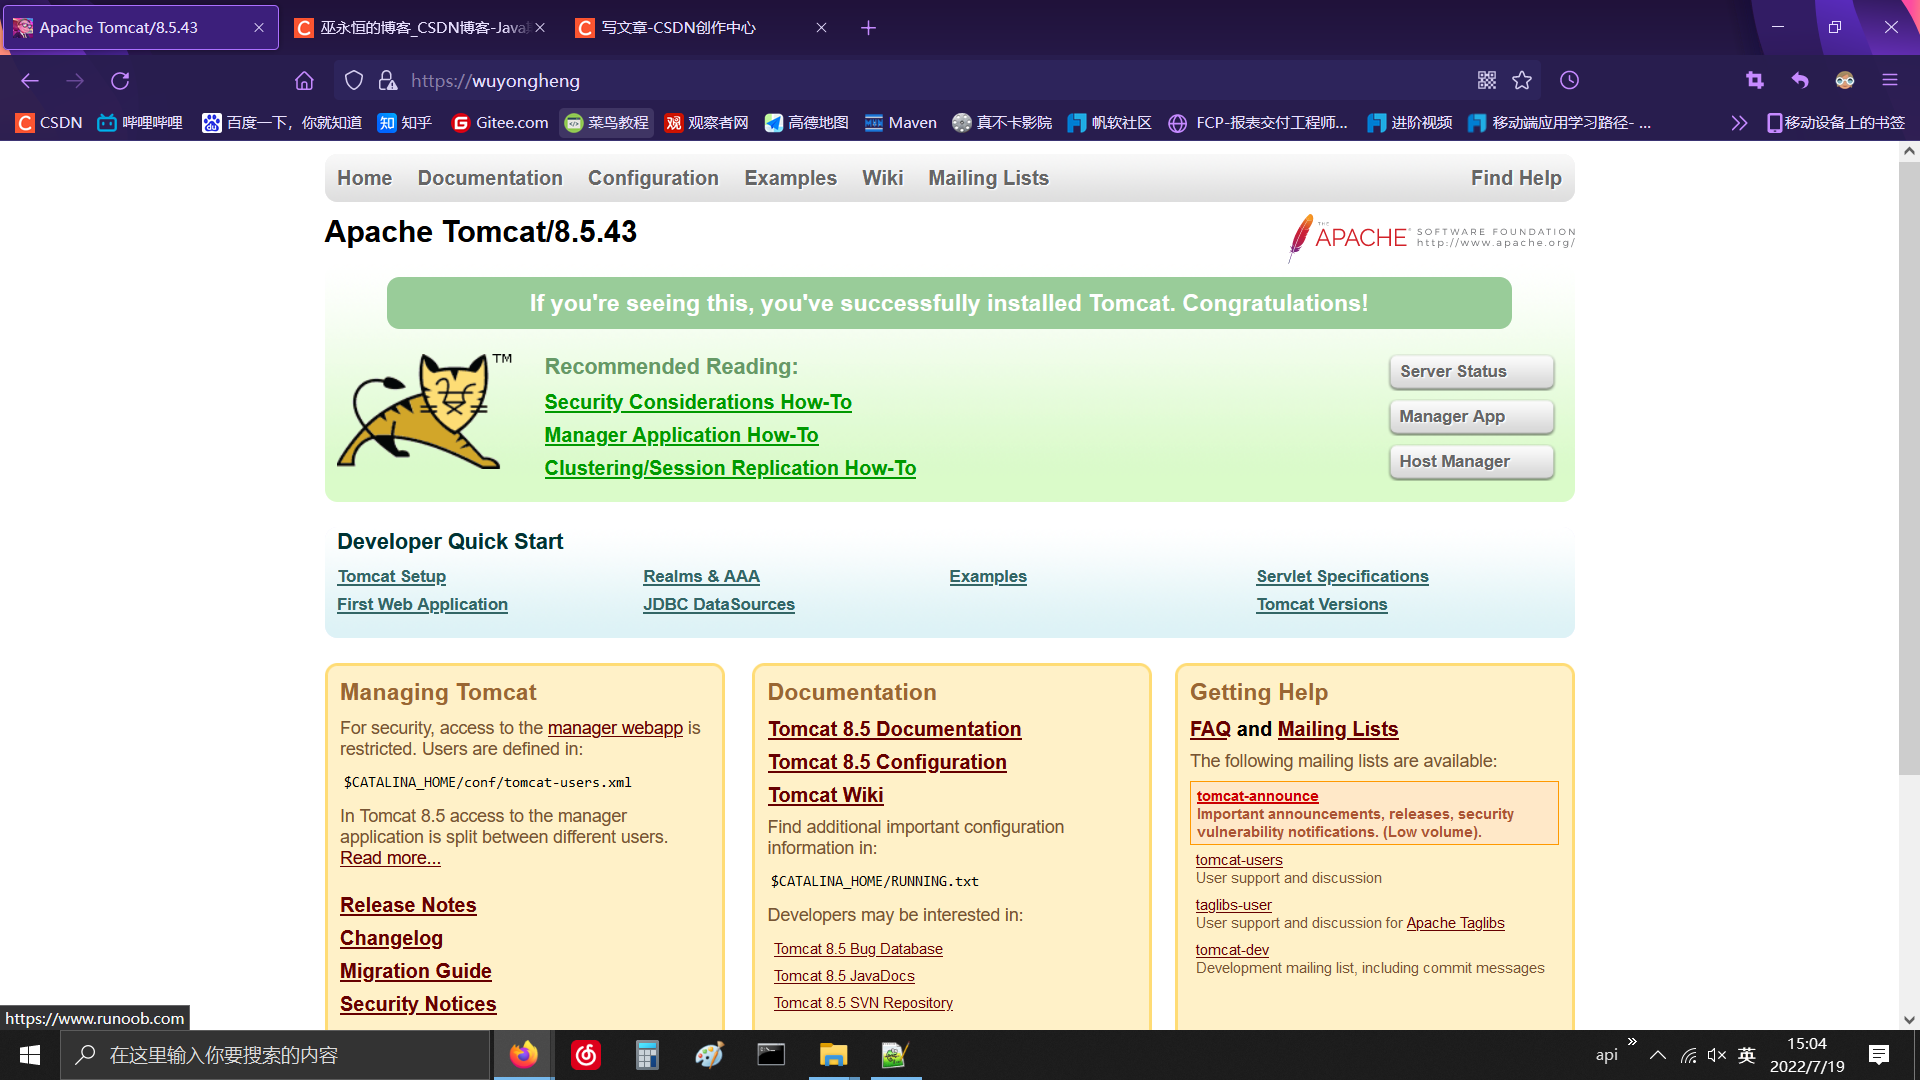1920x1080 pixels.
Task: Open the Firefox hamburger menu
Action: pos(1890,81)
